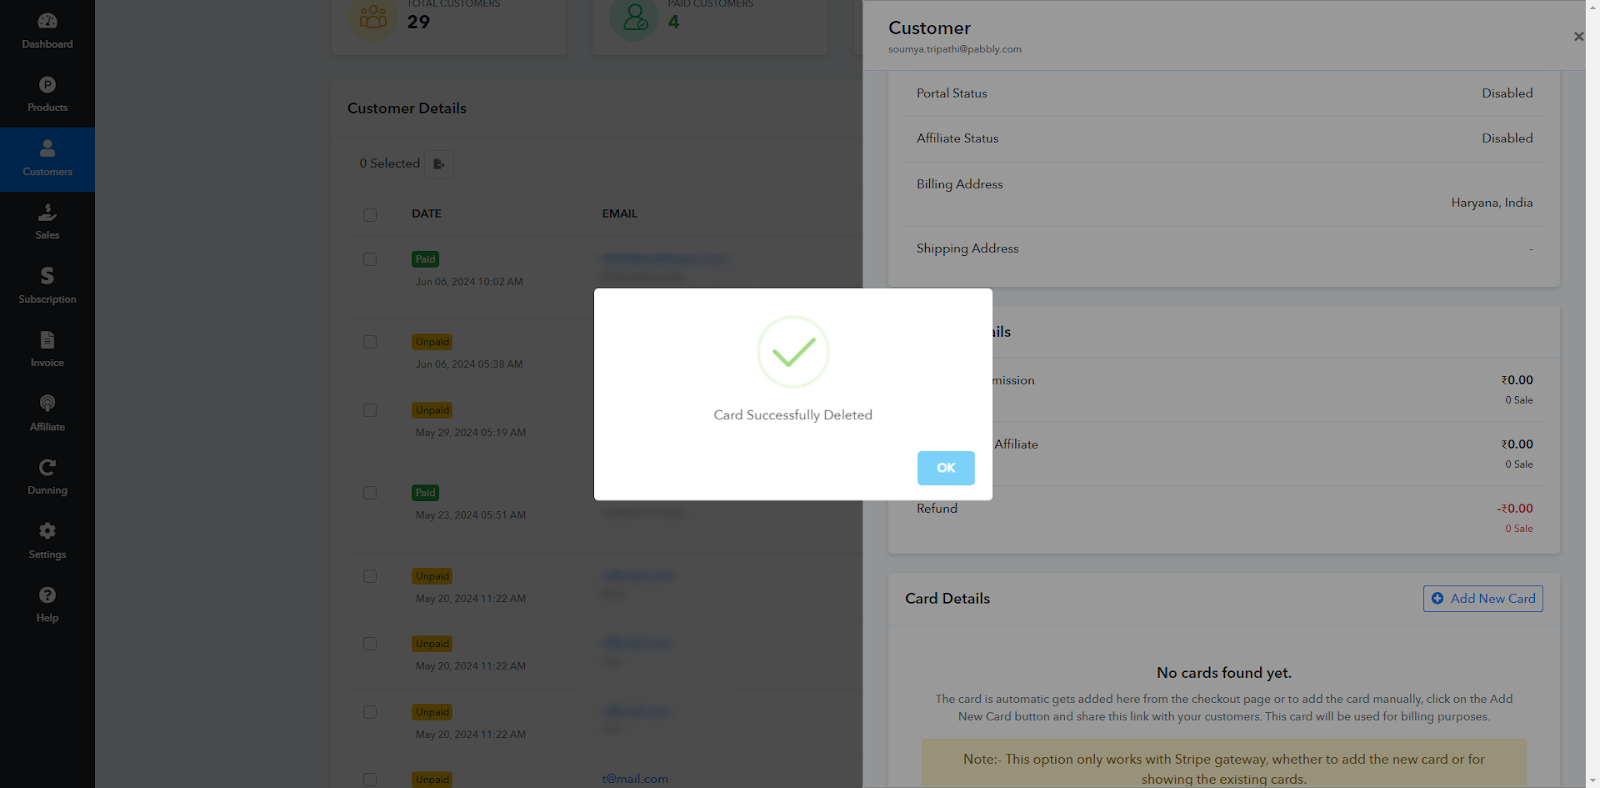Click the page's vertical scrollbar
1600x788 pixels.
pos(1593,394)
